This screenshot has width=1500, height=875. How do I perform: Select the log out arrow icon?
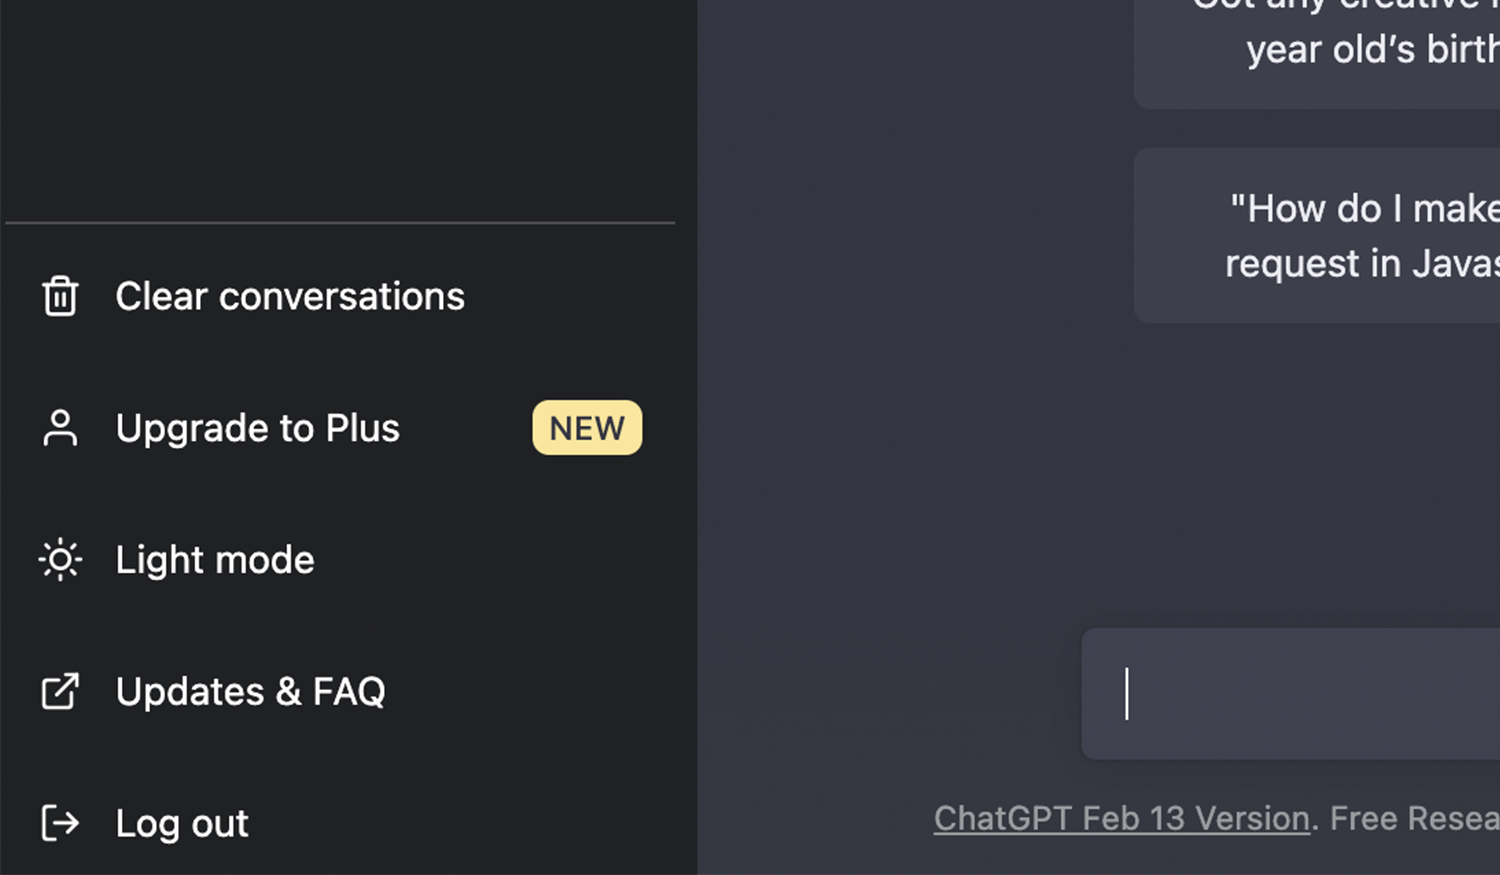pos(60,822)
